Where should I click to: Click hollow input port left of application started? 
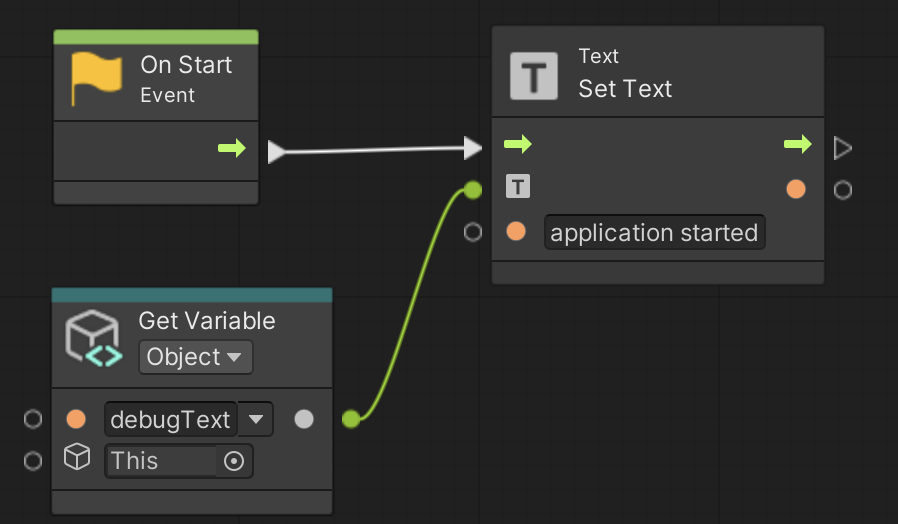tap(474, 232)
